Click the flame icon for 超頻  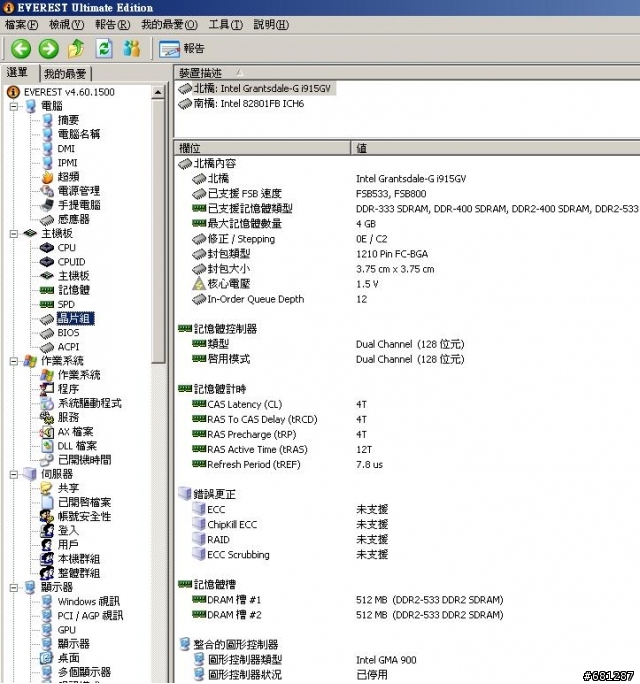[x=47, y=177]
